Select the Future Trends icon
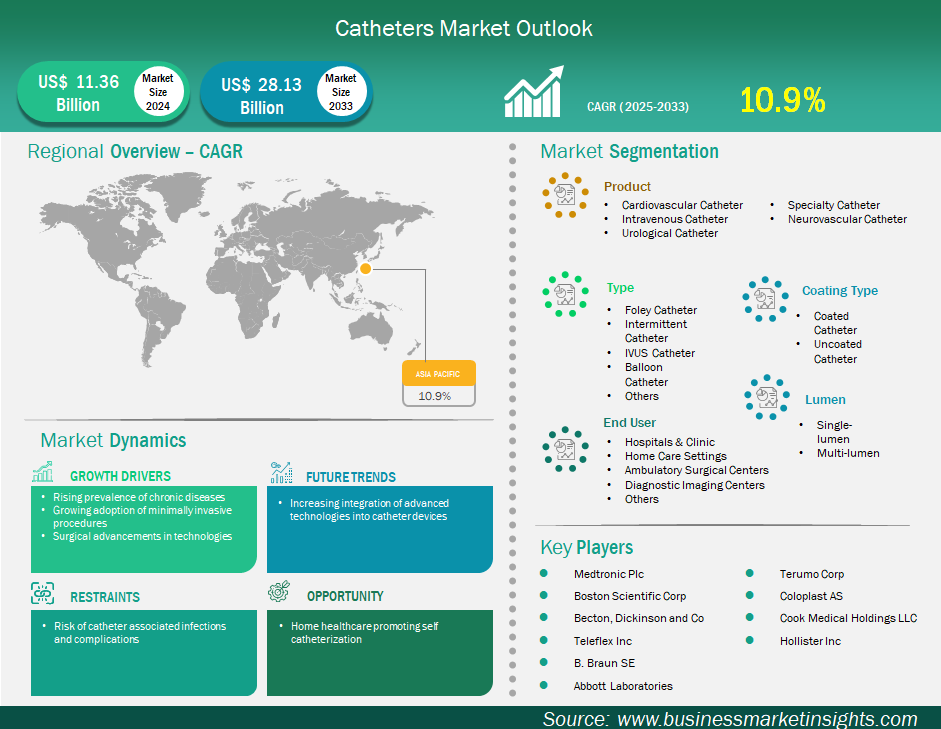The image size is (941, 729). click(x=281, y=473)
